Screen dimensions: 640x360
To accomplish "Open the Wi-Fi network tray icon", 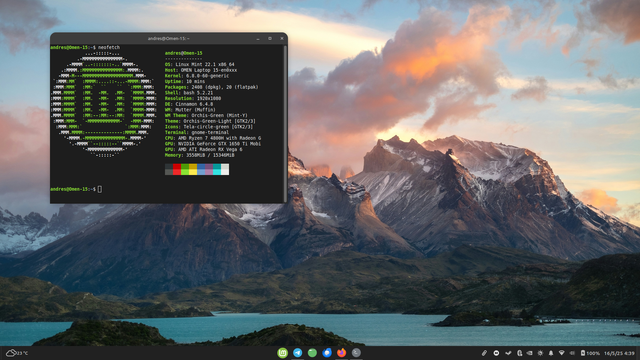I will coord(562,353).
